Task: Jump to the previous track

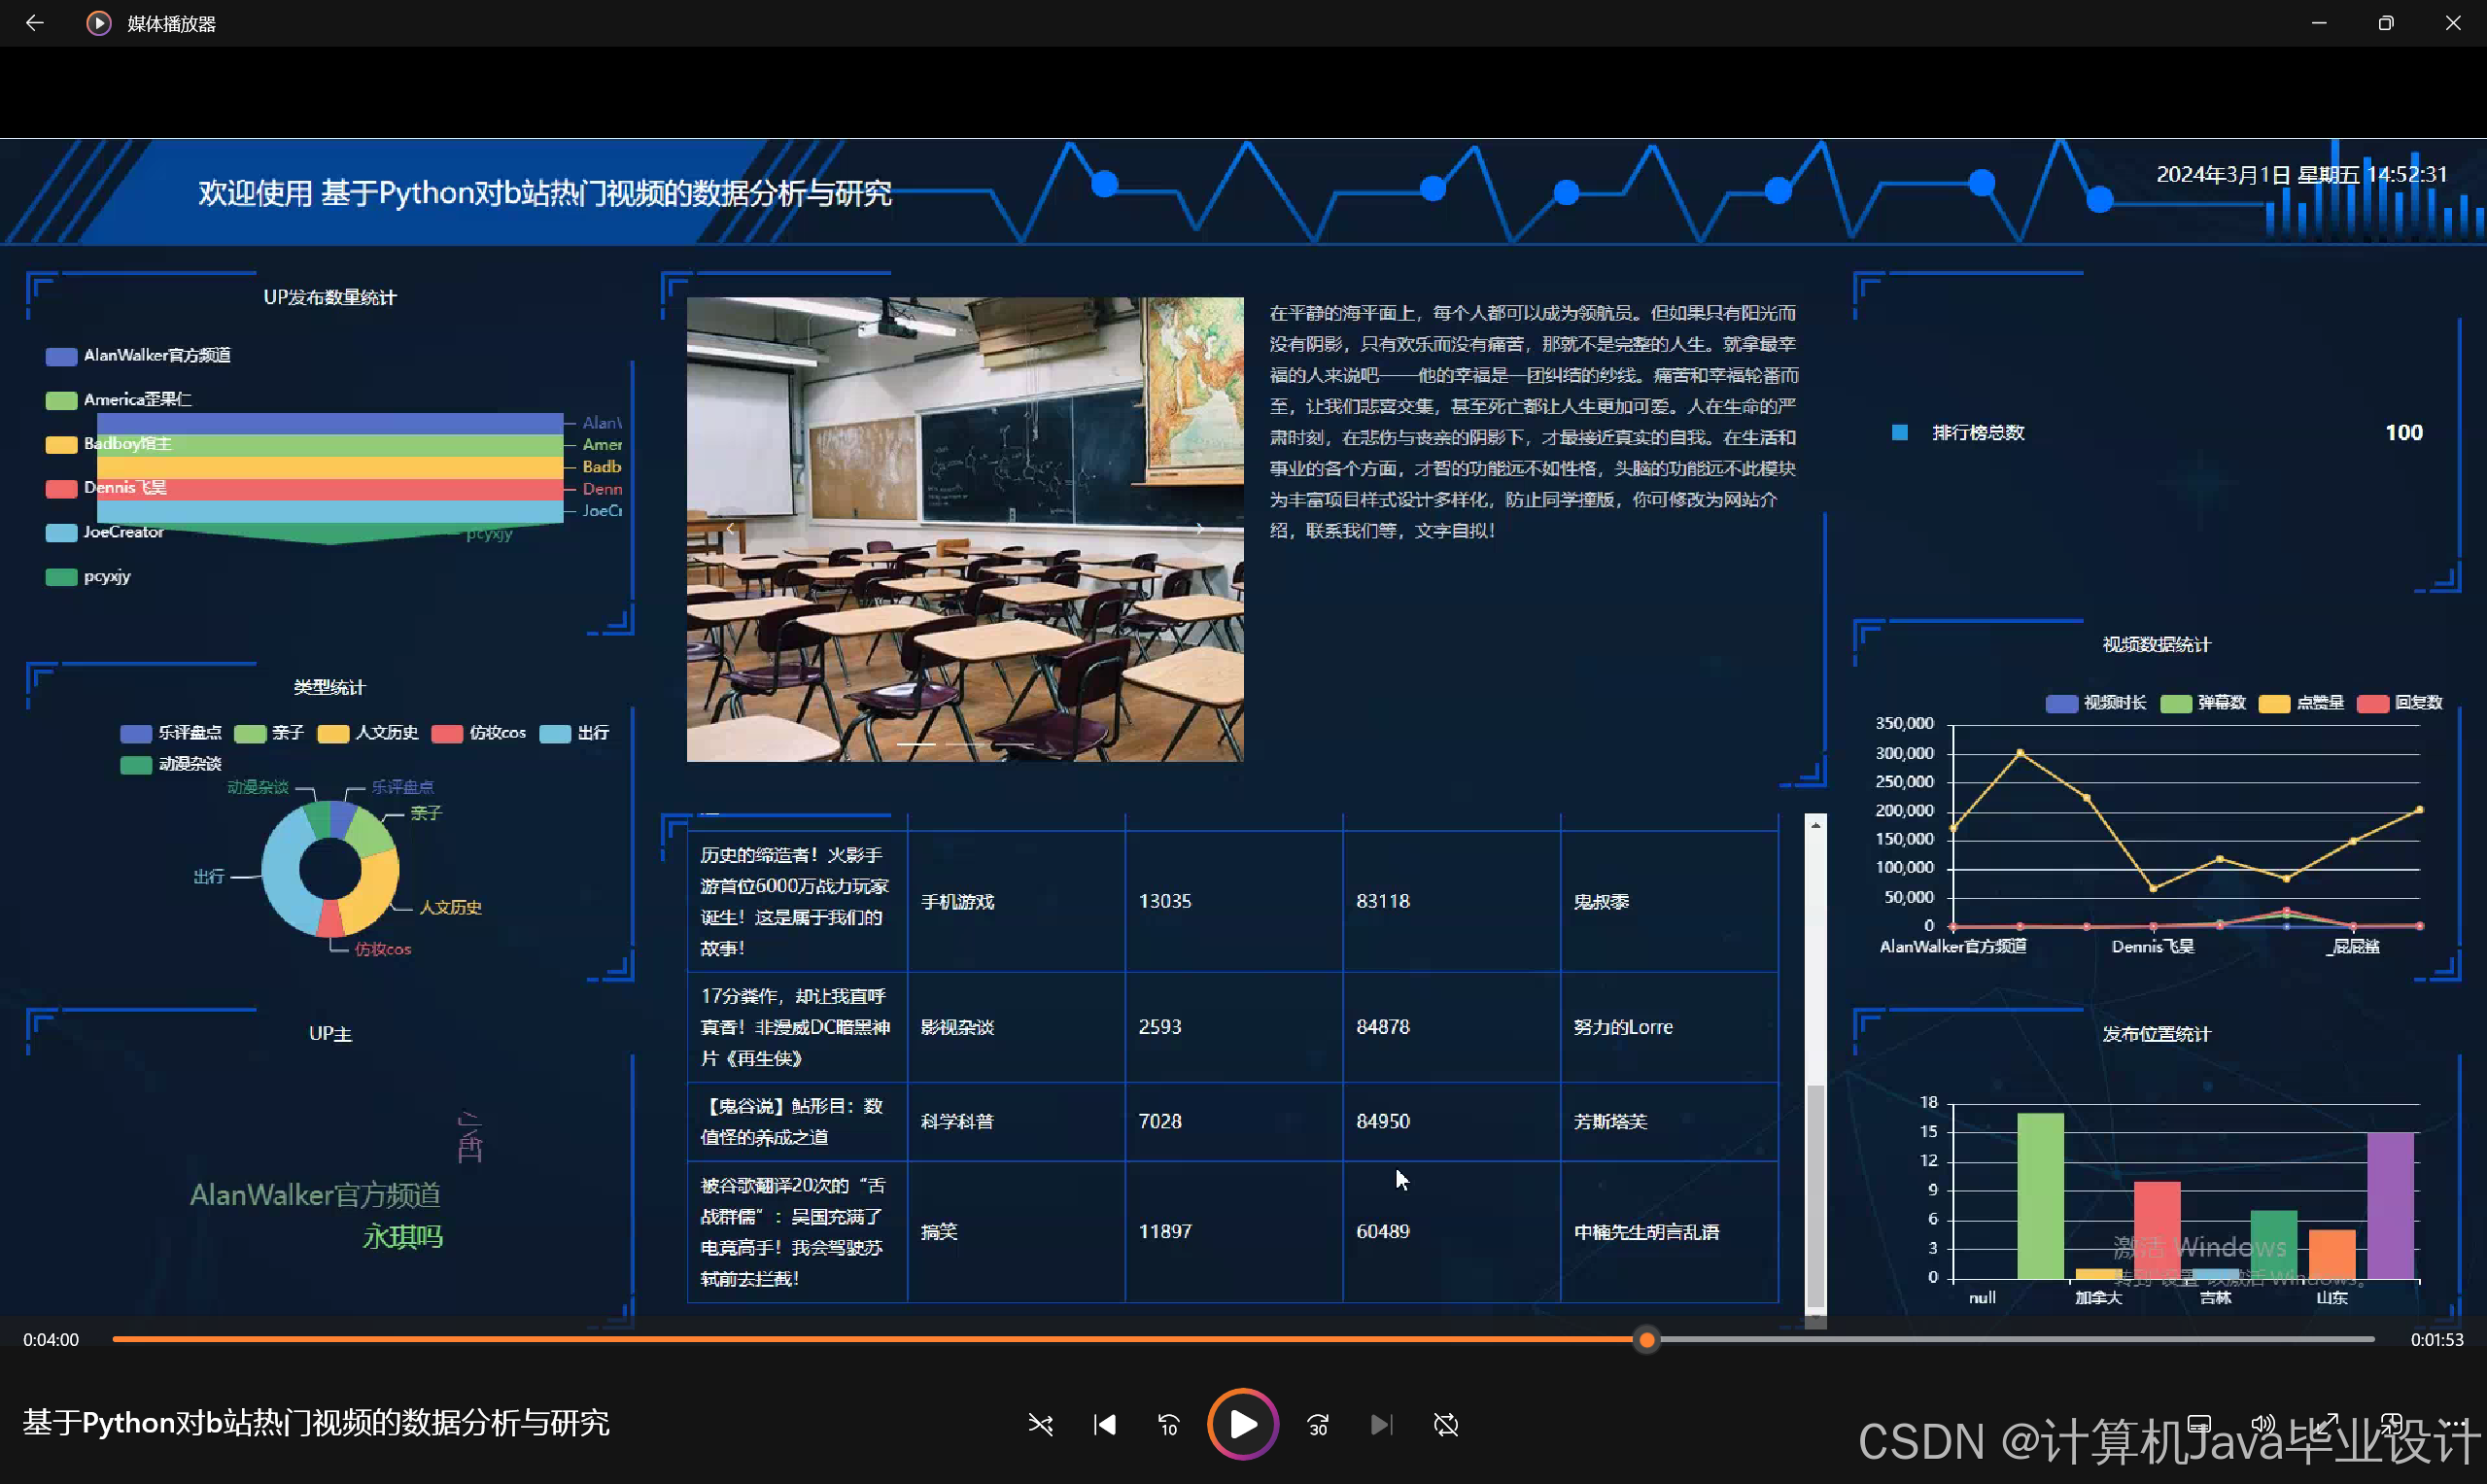Action: point(1104,1424)
